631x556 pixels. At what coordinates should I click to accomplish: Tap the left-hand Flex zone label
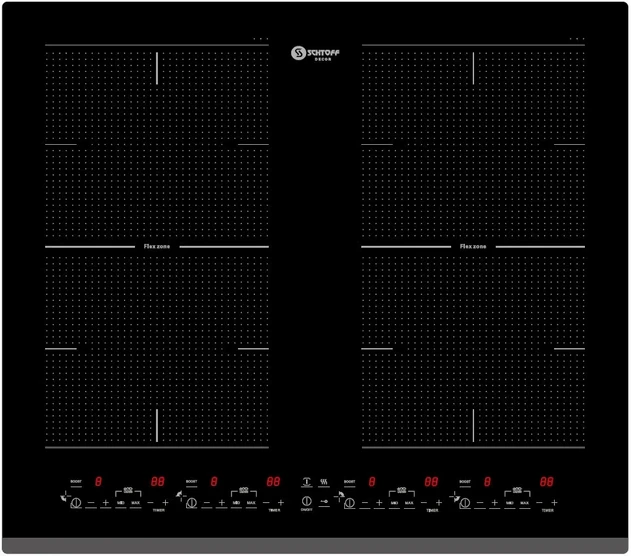[157, 246]
